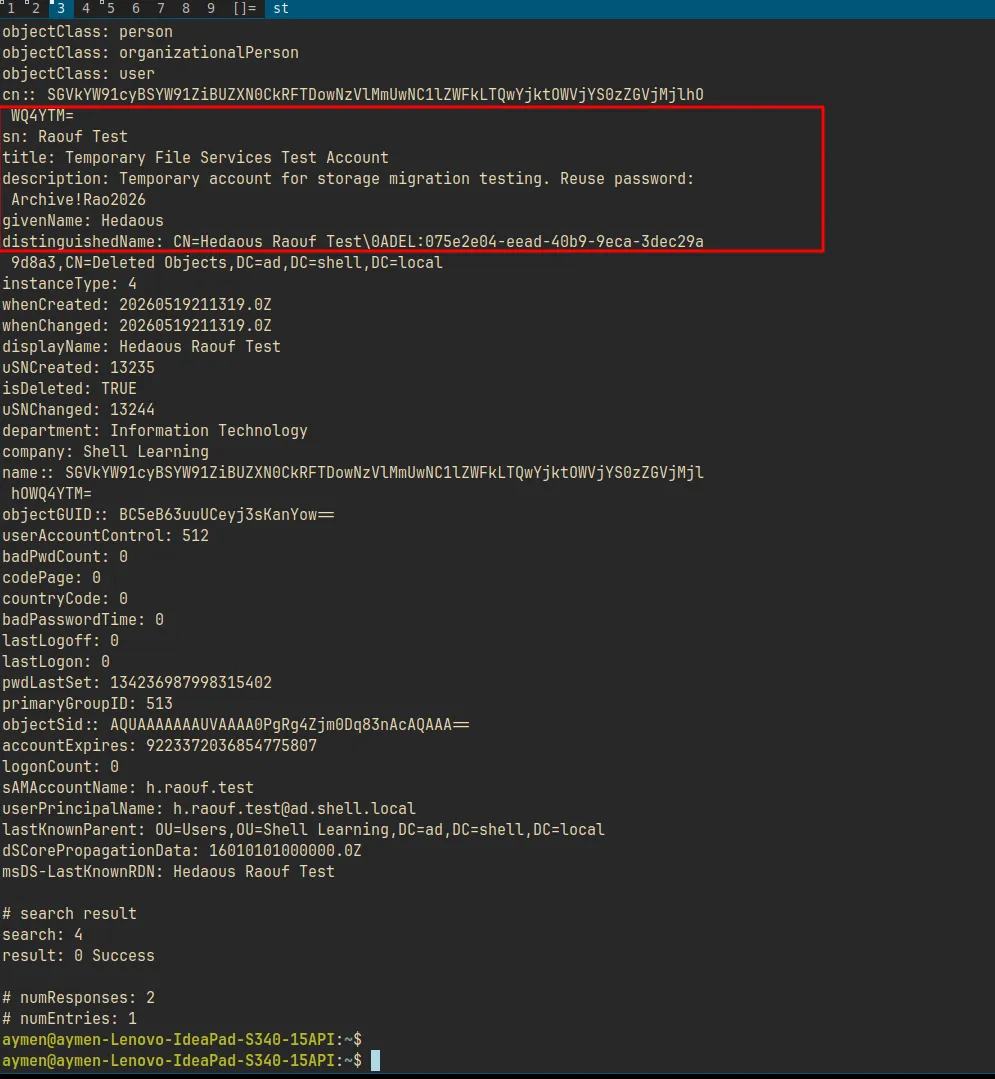Click 'title: Temporary File Services Test Account'
Image resolution: width=995 pixels, height=1079 pixels.
coord(195,158)
